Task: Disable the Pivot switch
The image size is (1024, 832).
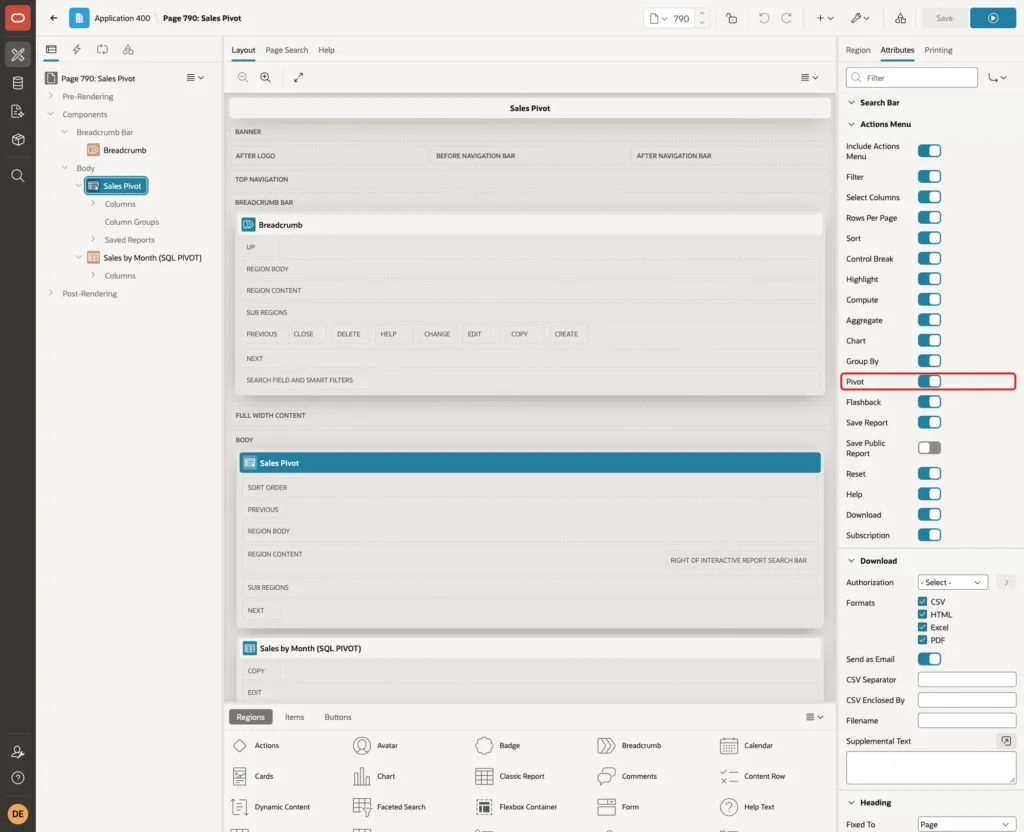Action: [x=929, y=381]
